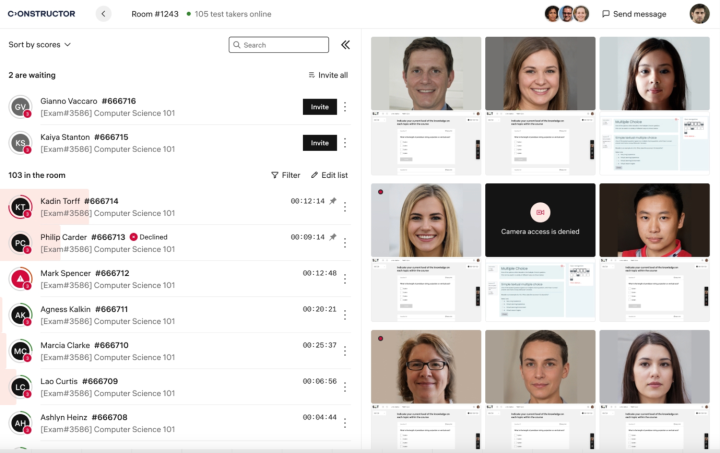Open three-dot menu for Marcia Clarke
720x453 pixels.
345,351
